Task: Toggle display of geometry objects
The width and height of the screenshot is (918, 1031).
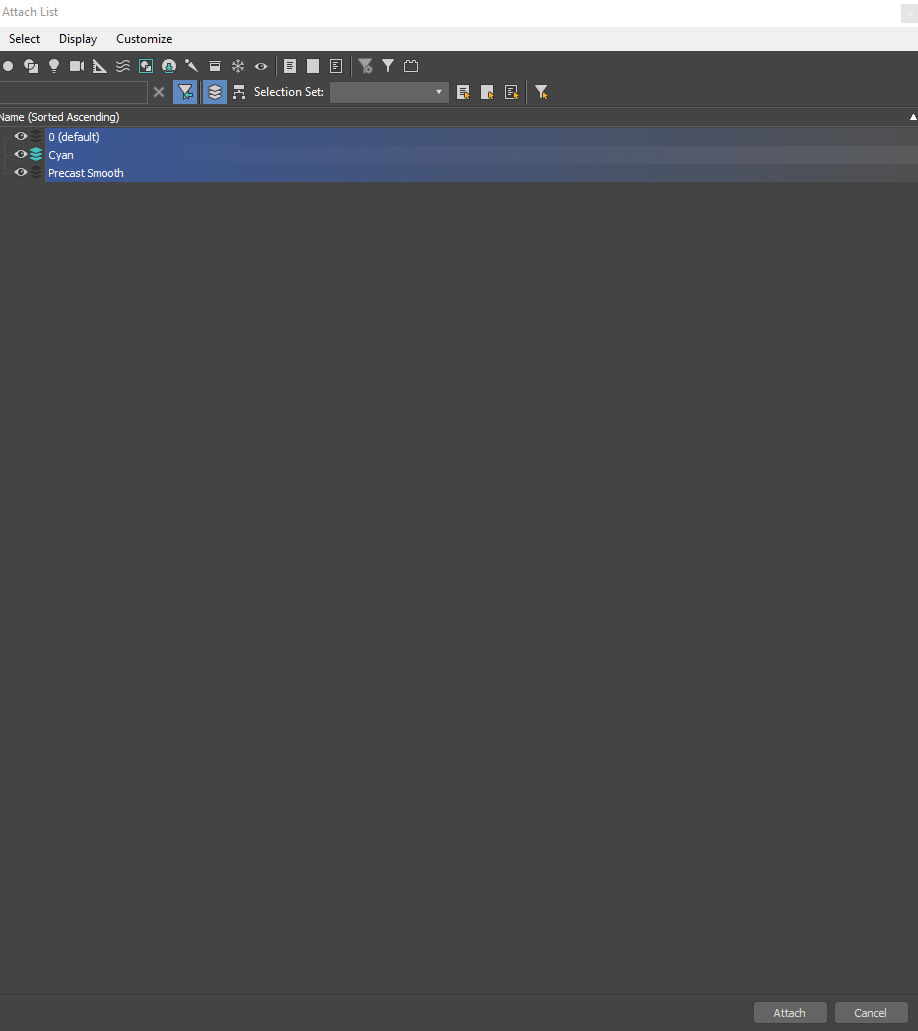Action: (x=8, y=66)
